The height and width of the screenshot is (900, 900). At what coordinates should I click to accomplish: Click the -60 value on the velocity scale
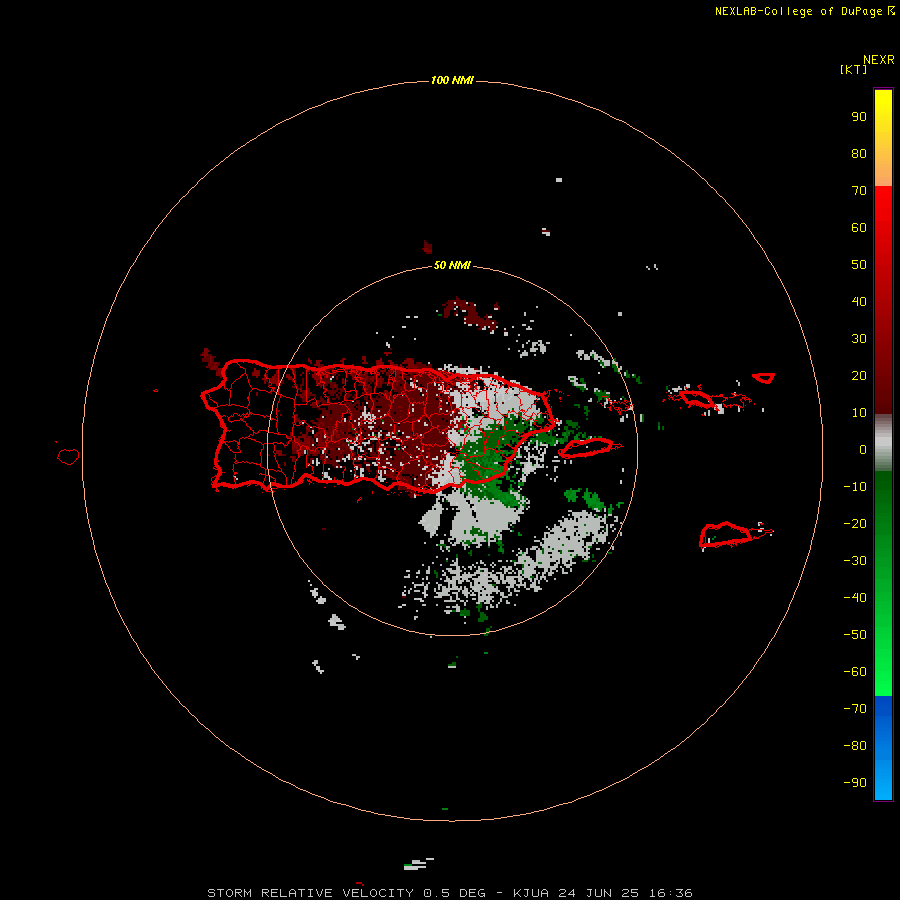(855, 672)
